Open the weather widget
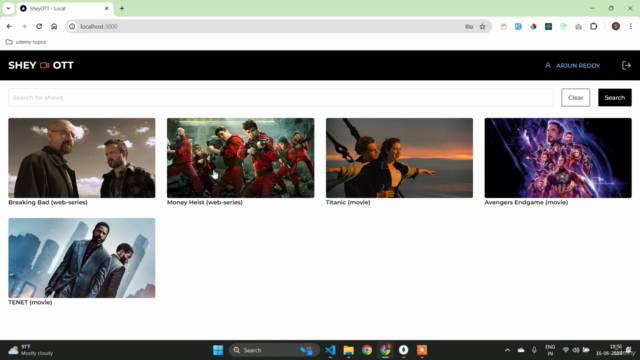Screen dimensions: 640x360 [31, 350]
